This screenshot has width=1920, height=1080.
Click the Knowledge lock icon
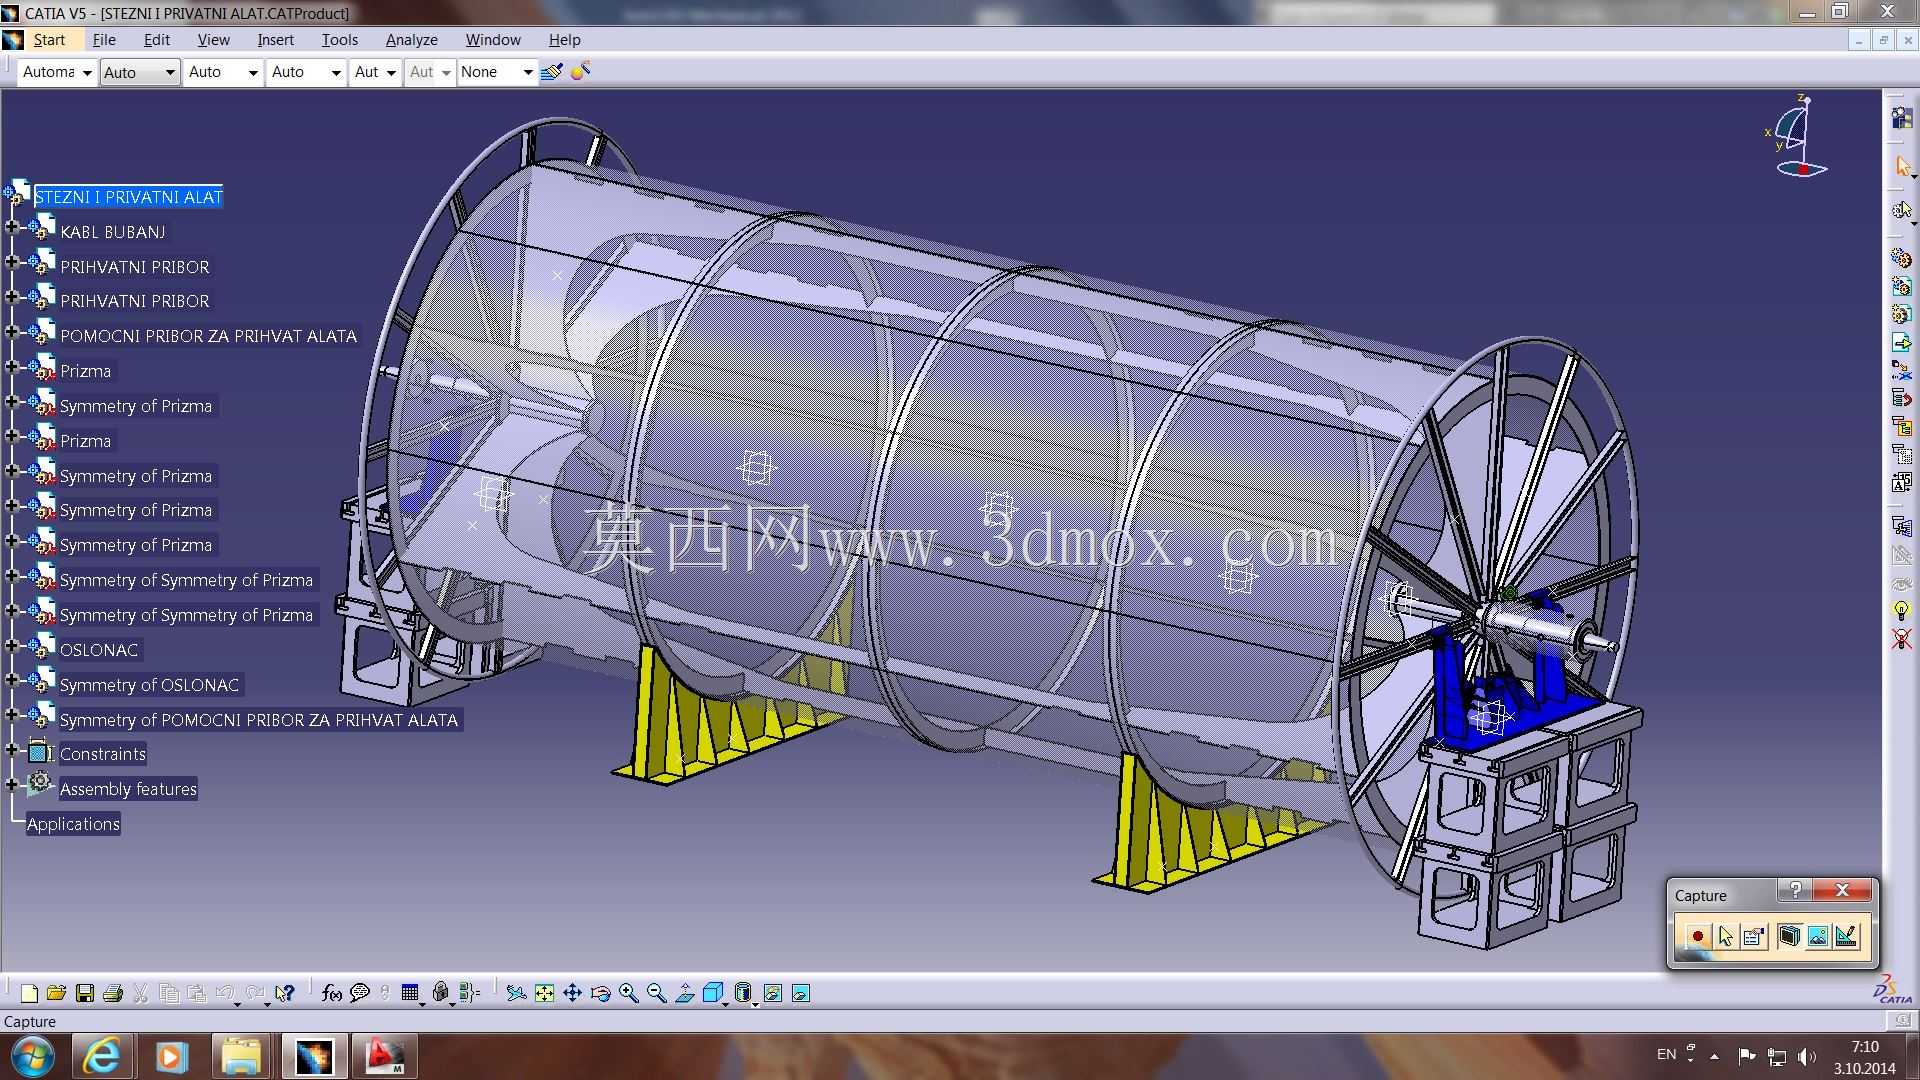(x=440, y=993)
